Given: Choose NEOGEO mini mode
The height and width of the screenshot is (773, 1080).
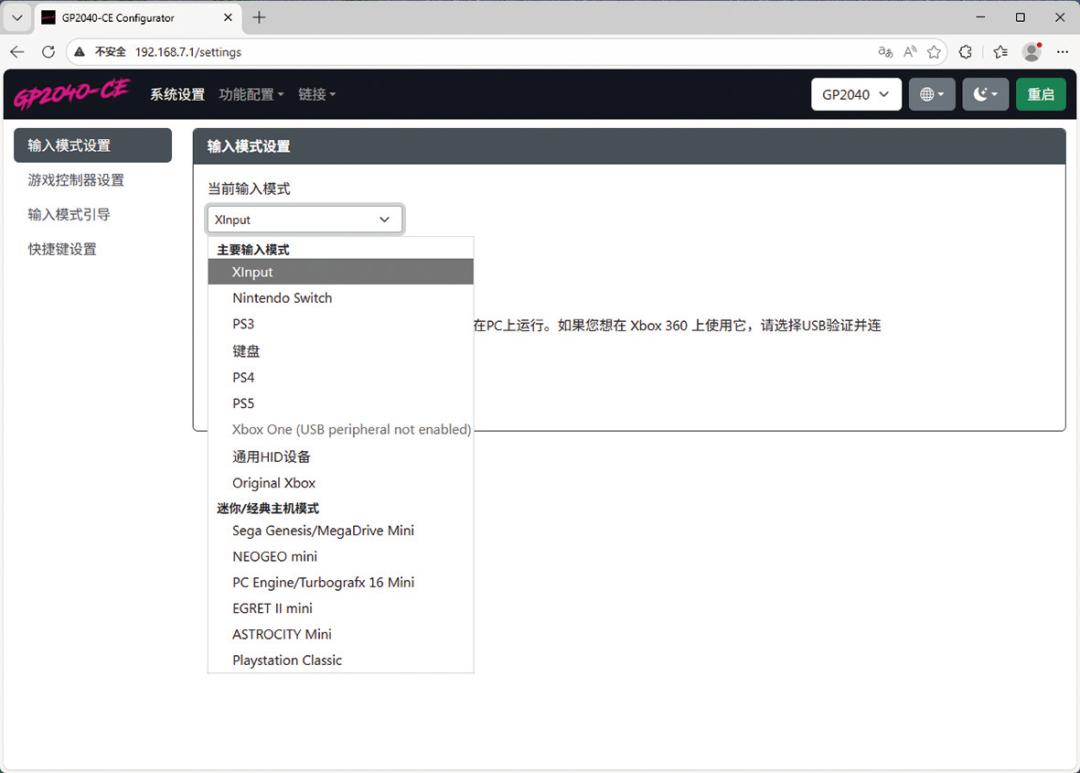Looking at the screenshot, I should (340, 556).
